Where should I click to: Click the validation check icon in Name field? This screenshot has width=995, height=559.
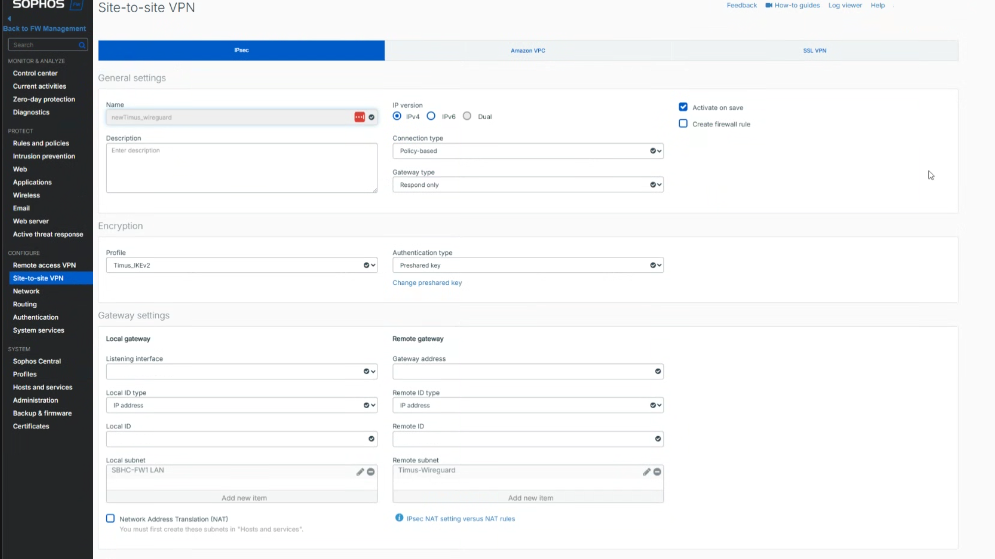[x=372, y=117]
